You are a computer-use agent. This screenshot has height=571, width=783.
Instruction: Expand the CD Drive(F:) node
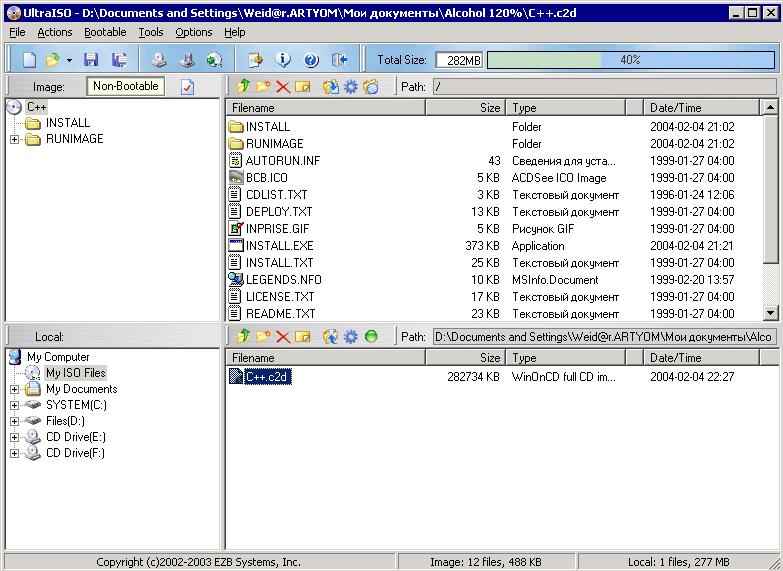click(x=14, y=453)
